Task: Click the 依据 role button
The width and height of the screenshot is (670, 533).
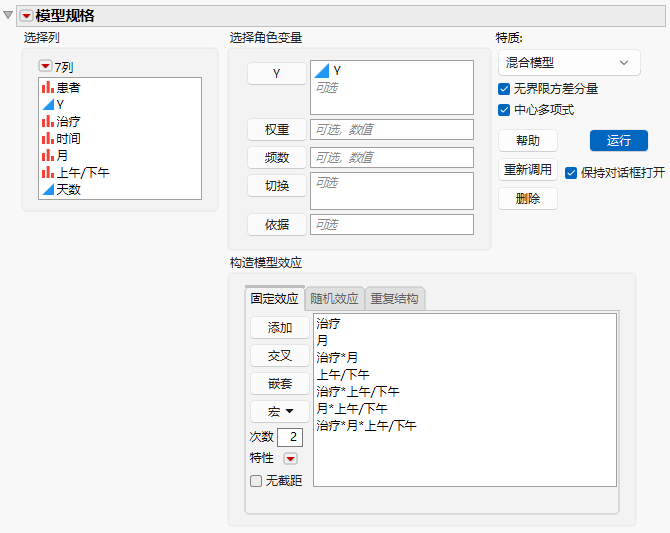Action: coord(276,224)
